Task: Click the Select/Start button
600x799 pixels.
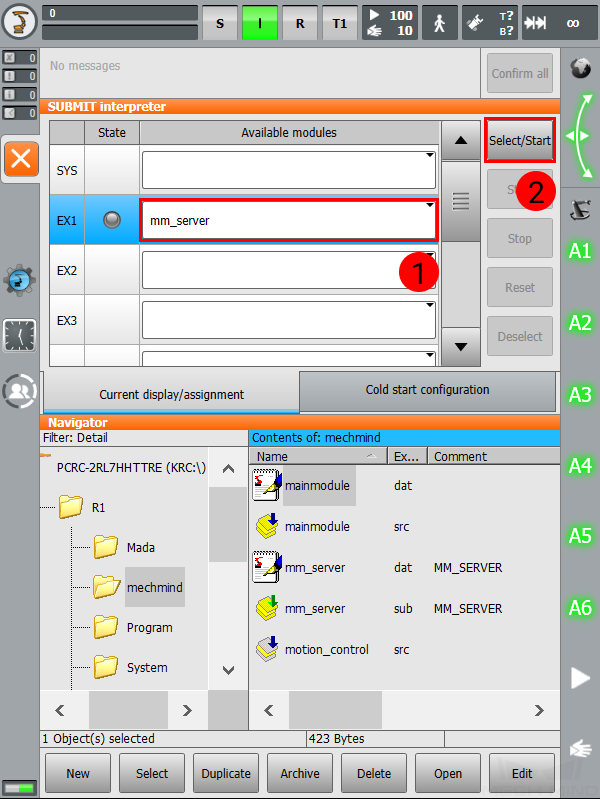Action: [519, 141]
